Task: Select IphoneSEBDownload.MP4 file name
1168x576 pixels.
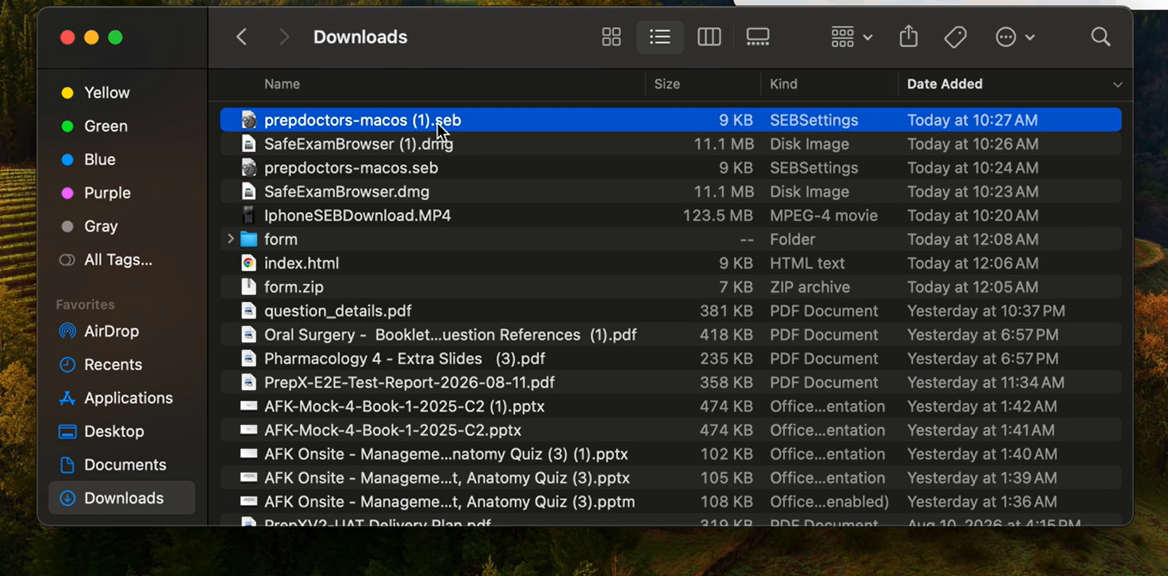Action: [x=358, y=215]
